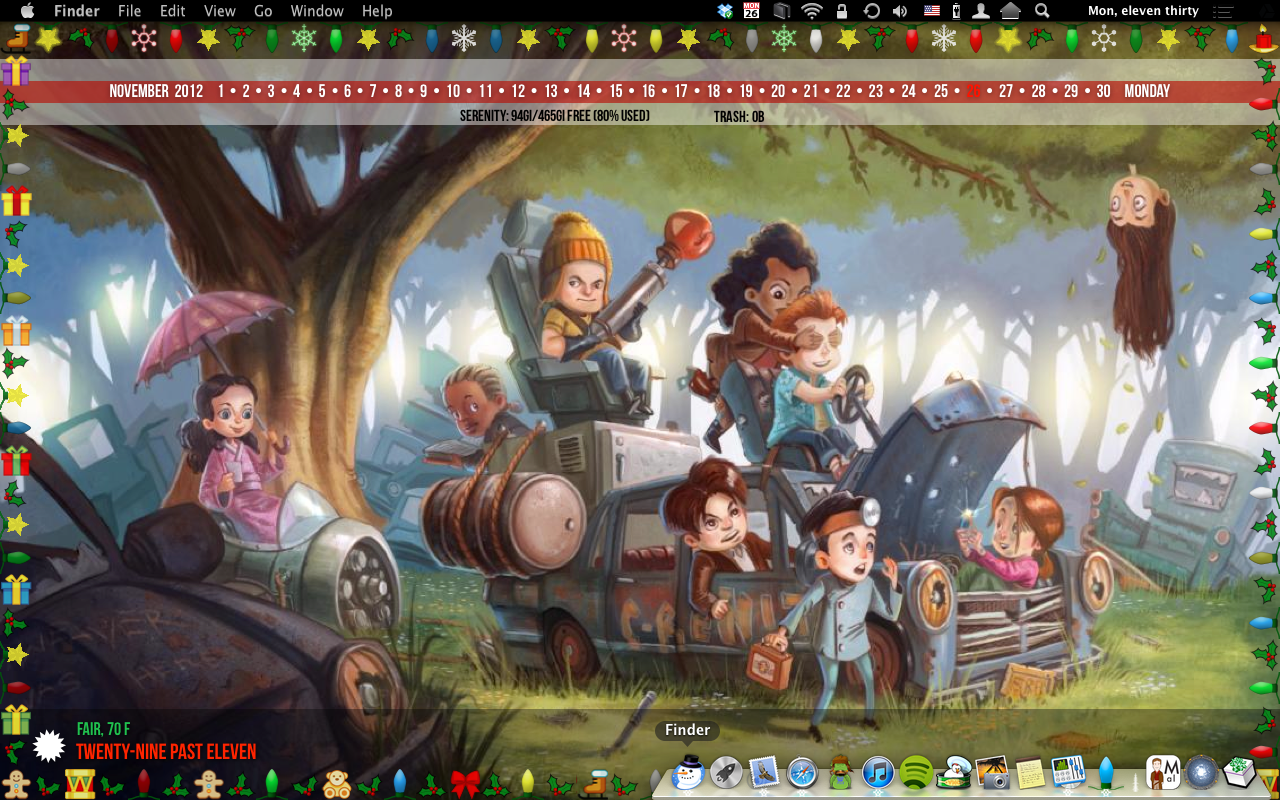The width and height of the screenshot is (1280, 800).
Task: Click the battery status icon
Action: (x=956, y=11)
